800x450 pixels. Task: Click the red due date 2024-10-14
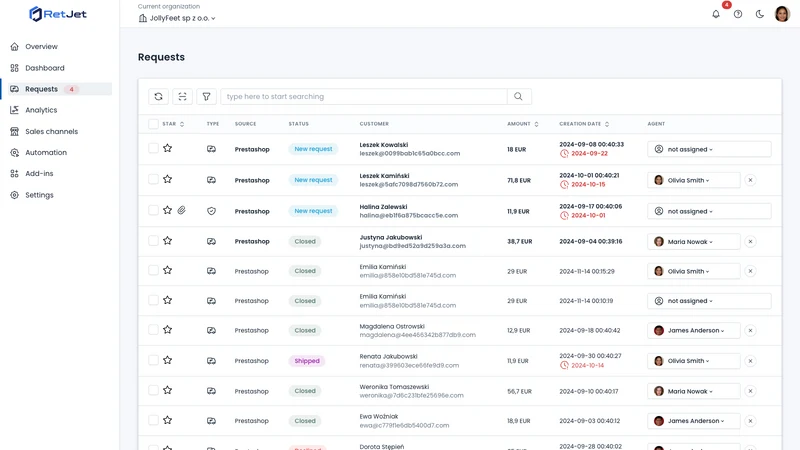coord(587,365)
